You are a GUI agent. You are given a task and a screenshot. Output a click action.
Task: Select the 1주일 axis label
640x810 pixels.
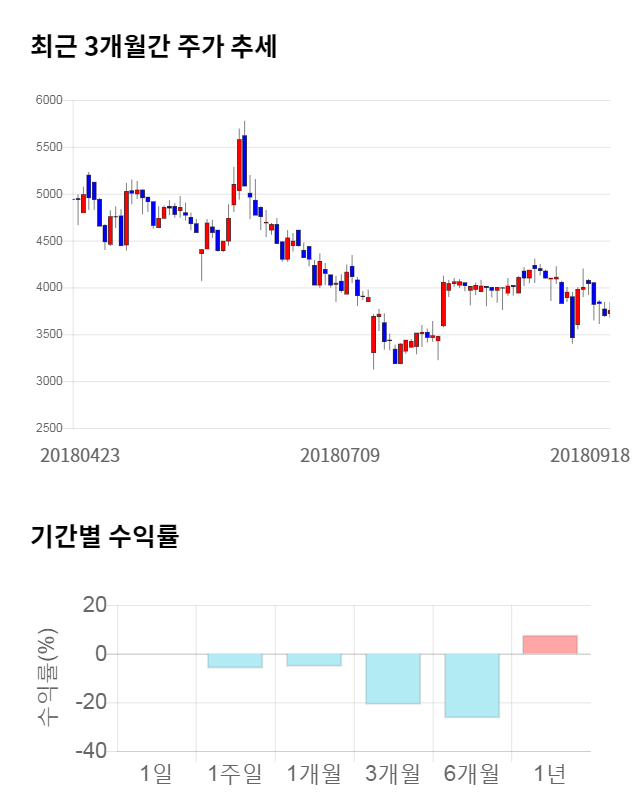235,773
